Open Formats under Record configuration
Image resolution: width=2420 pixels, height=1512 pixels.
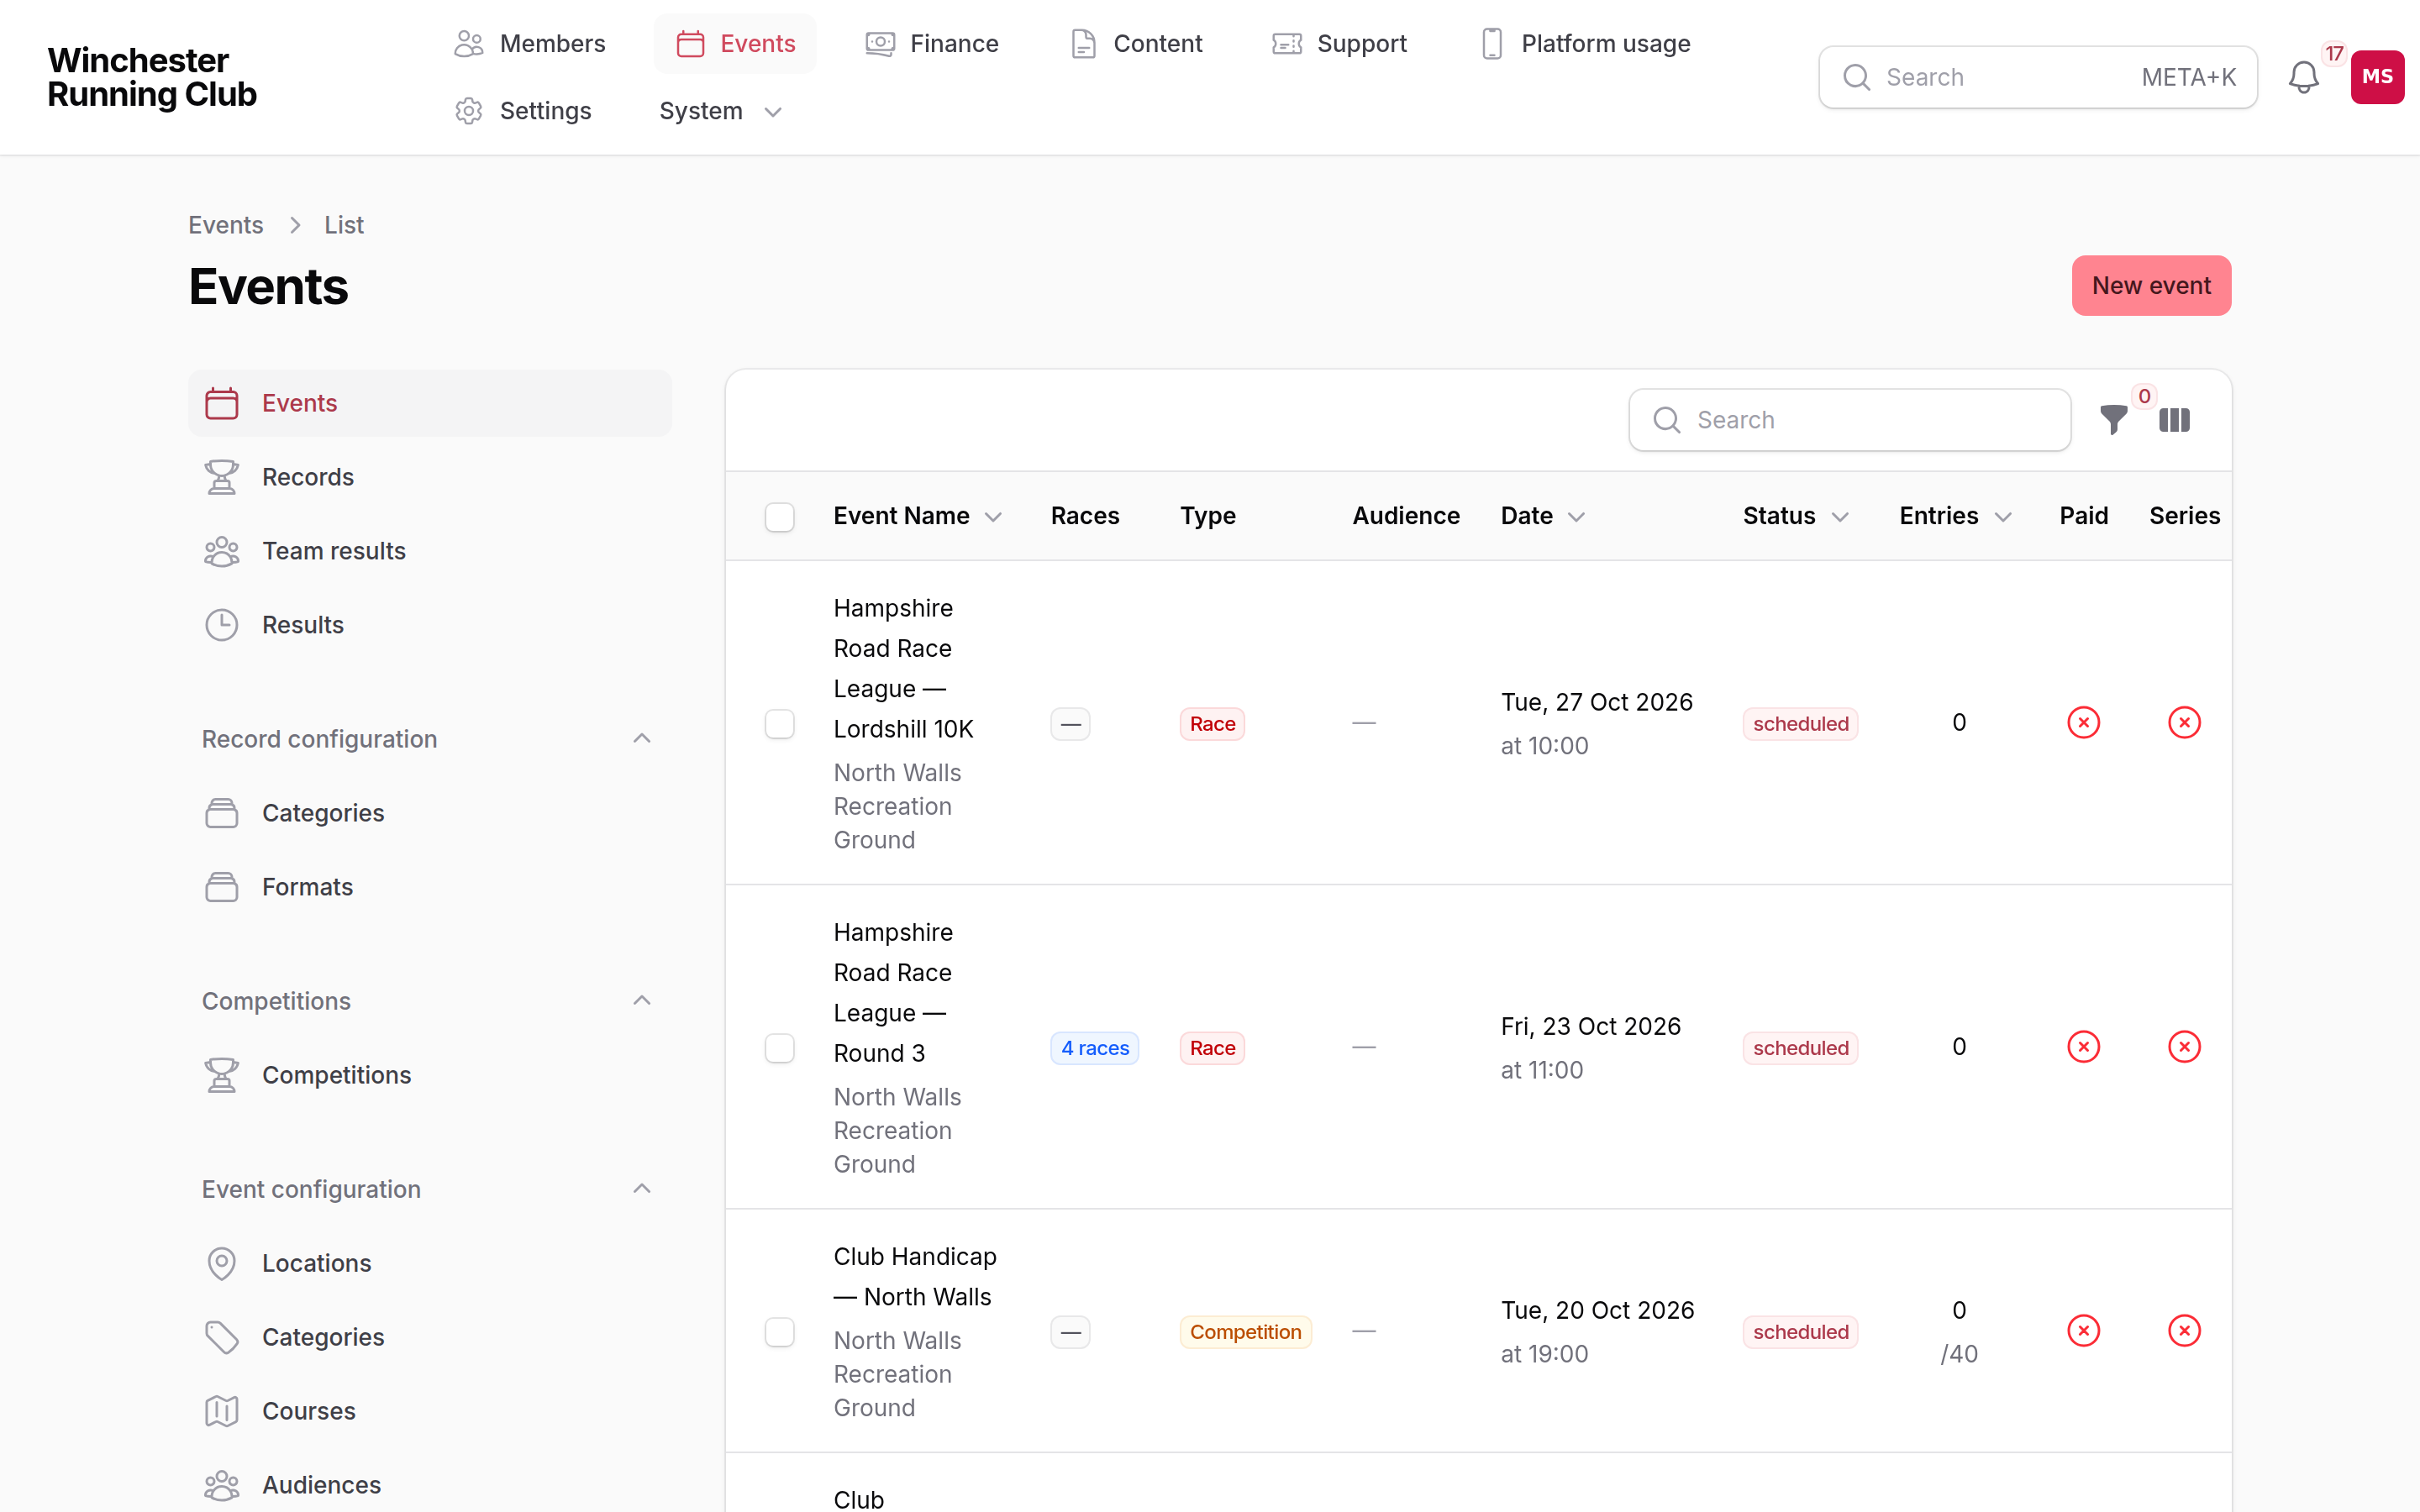point(430,887)
